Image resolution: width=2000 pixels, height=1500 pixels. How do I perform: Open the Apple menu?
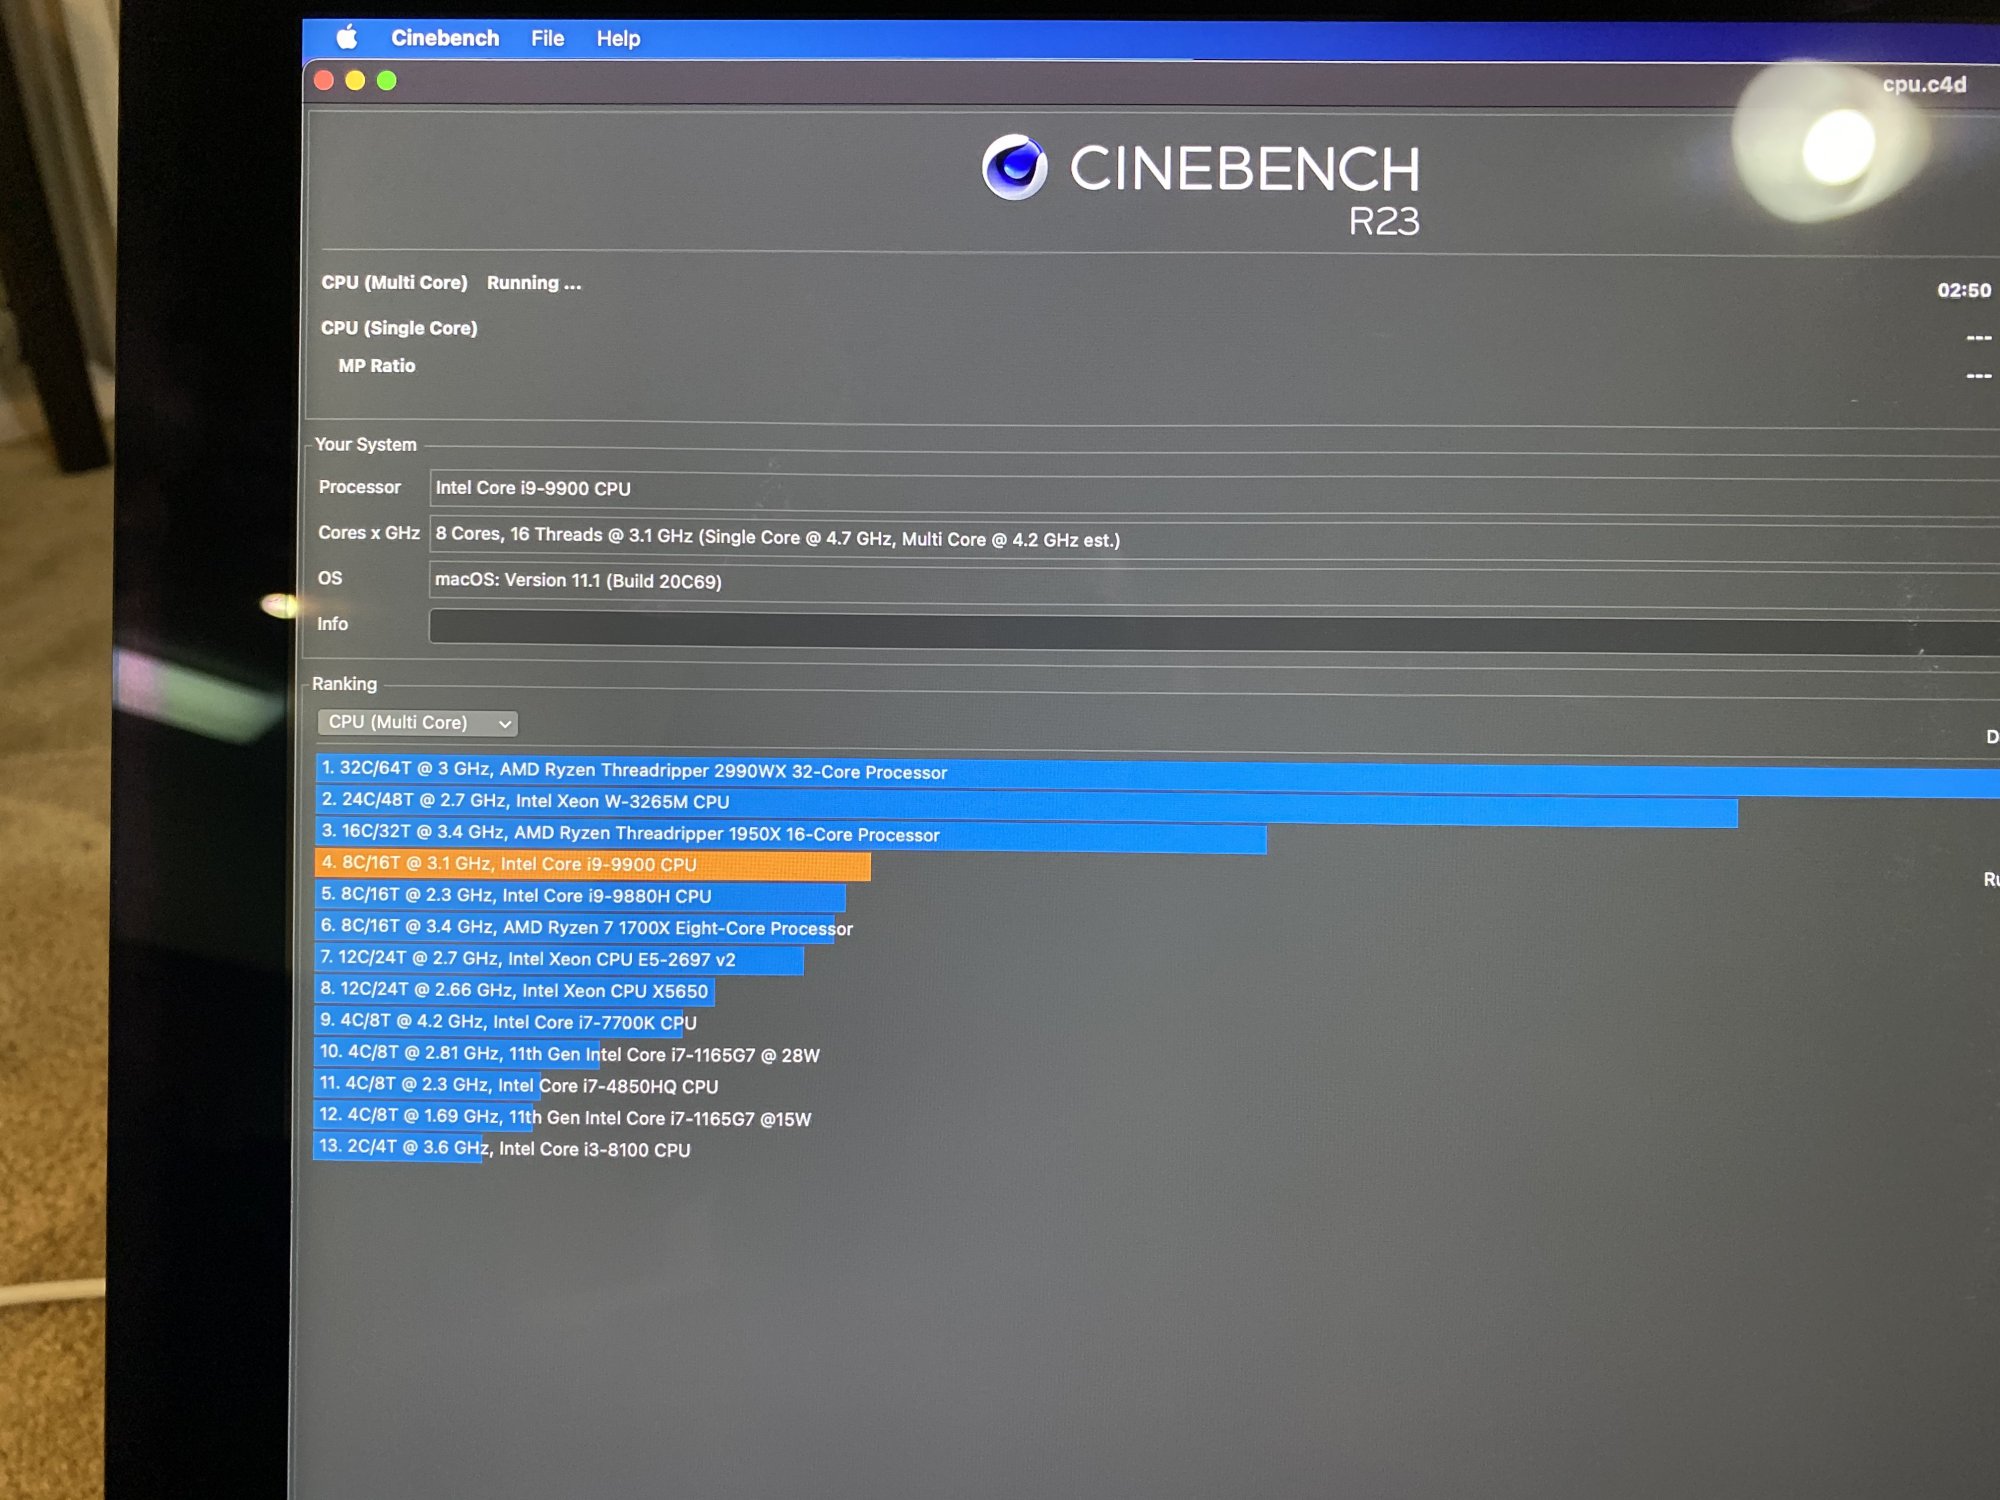[x=347, y=38]
